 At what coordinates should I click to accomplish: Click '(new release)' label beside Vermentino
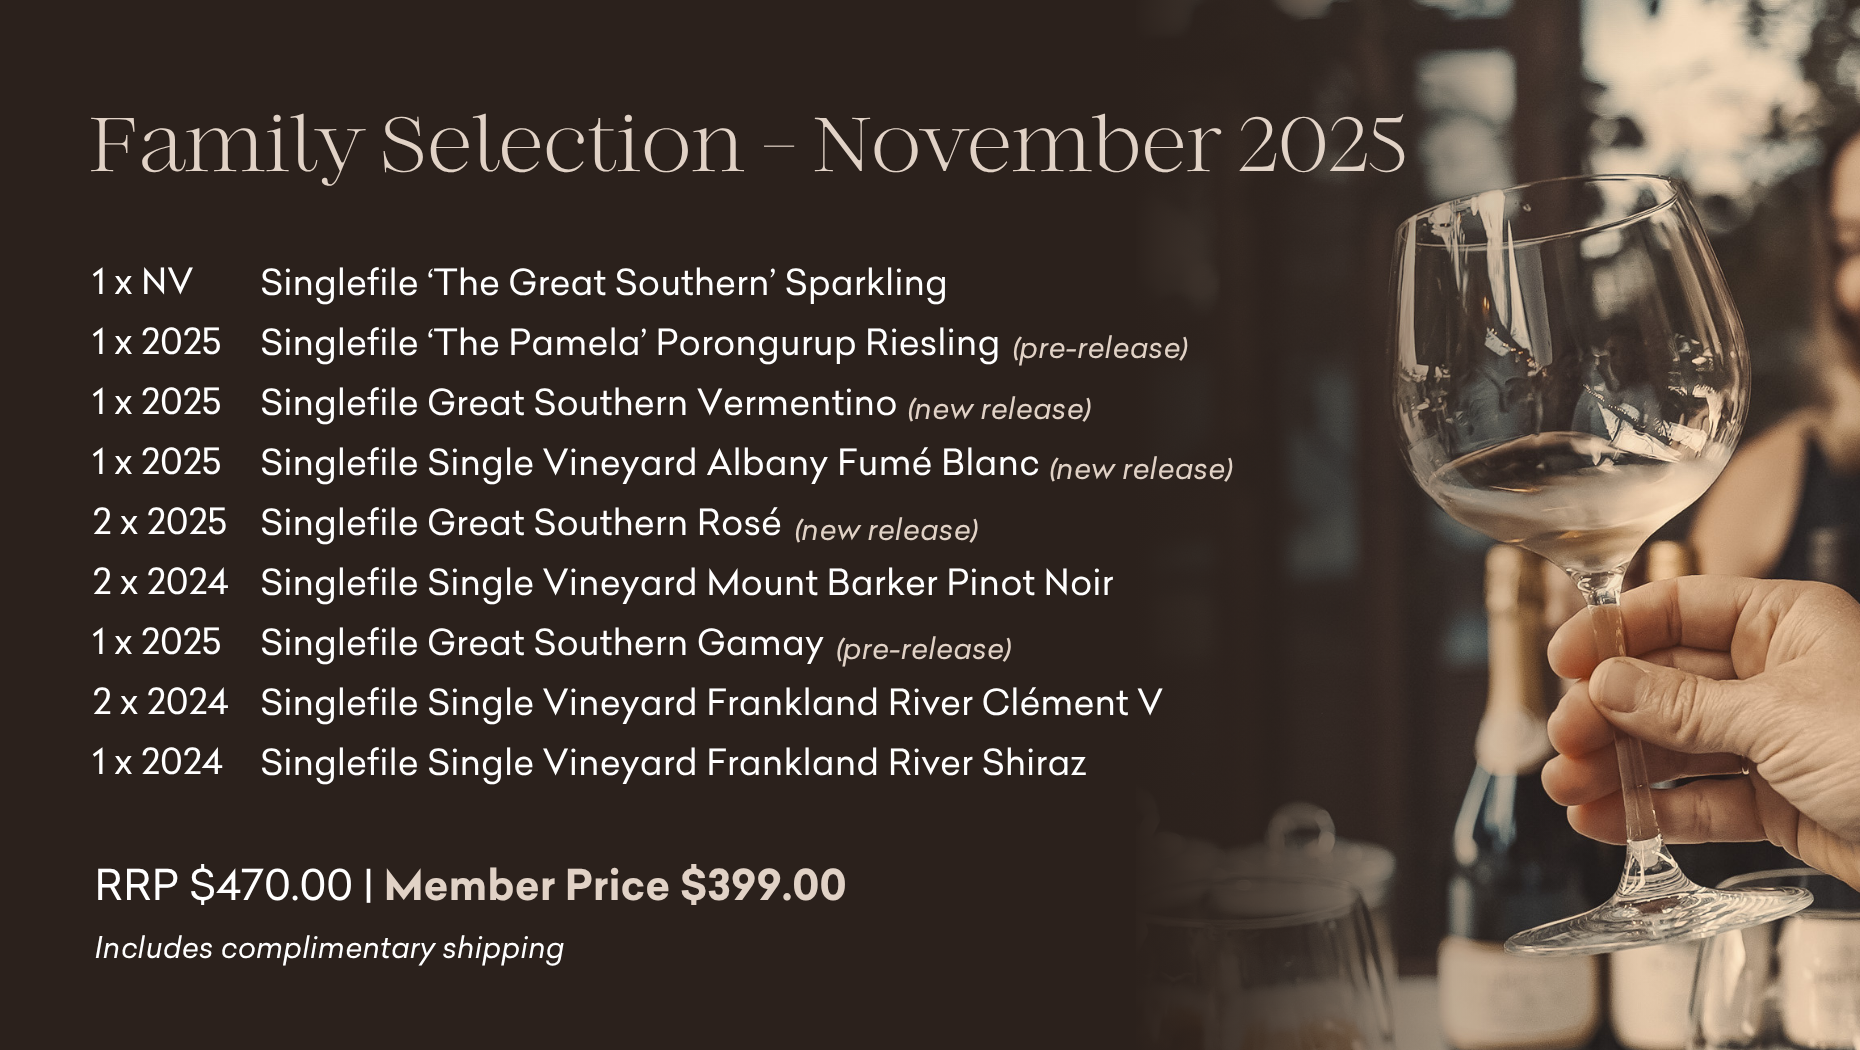click(x=999, y=409)
